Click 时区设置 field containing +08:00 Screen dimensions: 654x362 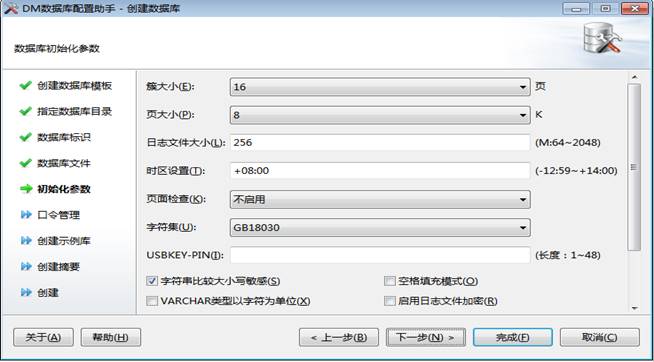380,171
